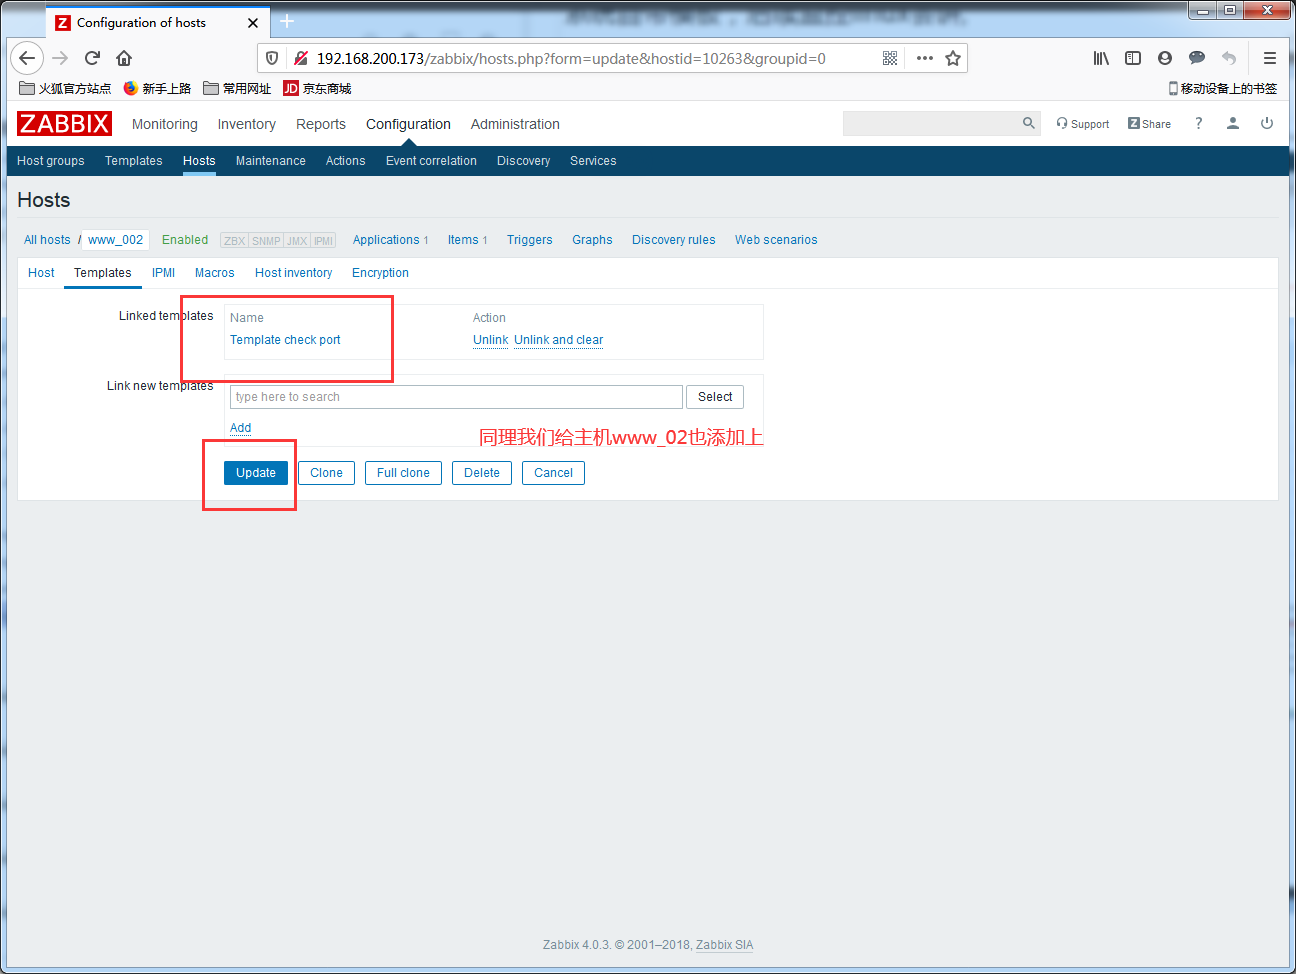
Task: Click the Full clone button
Action: (x=403, y=473)
